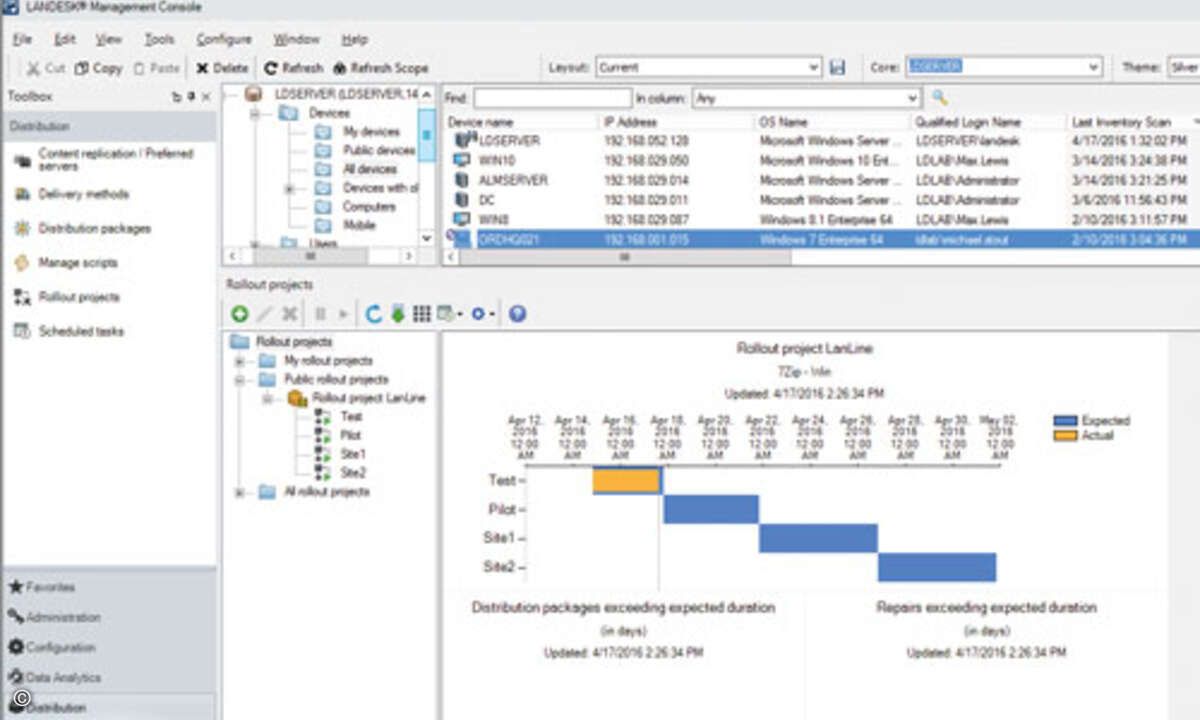Select the Administration toolbox group
The height and width of the screenshot is (720, 1200).
point(108,617)
